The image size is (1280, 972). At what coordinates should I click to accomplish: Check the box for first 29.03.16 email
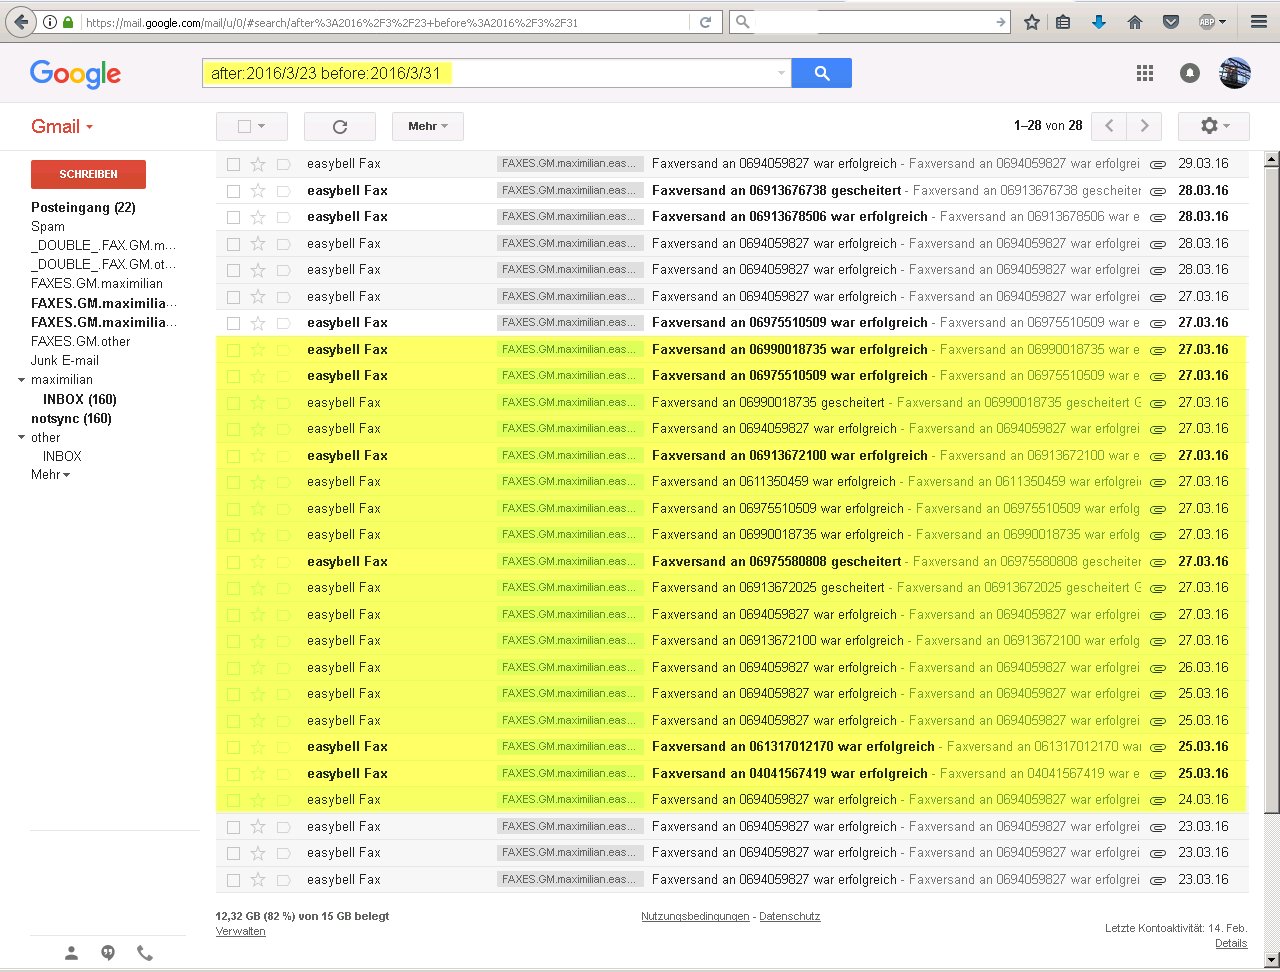coord(233,164)
